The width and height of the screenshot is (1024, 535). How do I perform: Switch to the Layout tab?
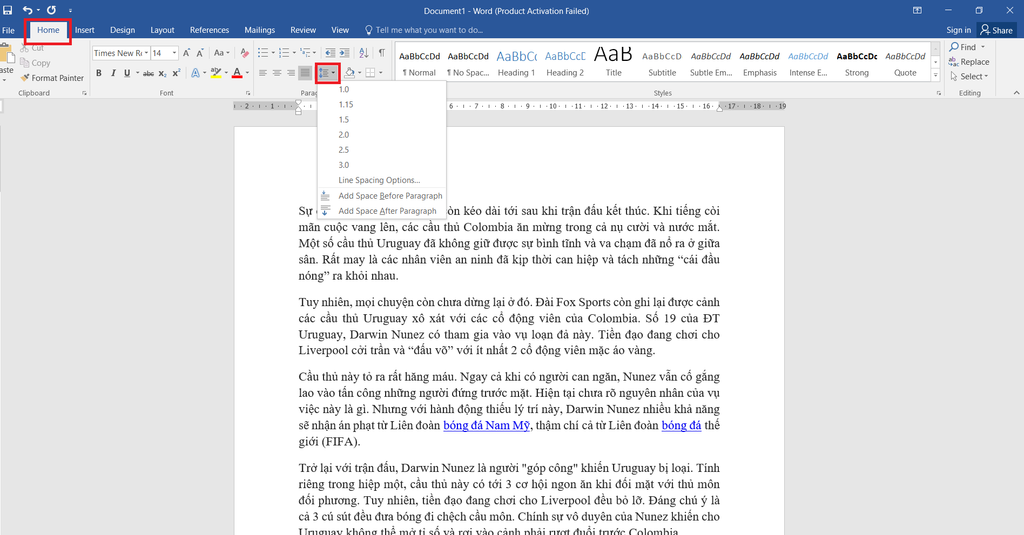[x=162, y=30]
